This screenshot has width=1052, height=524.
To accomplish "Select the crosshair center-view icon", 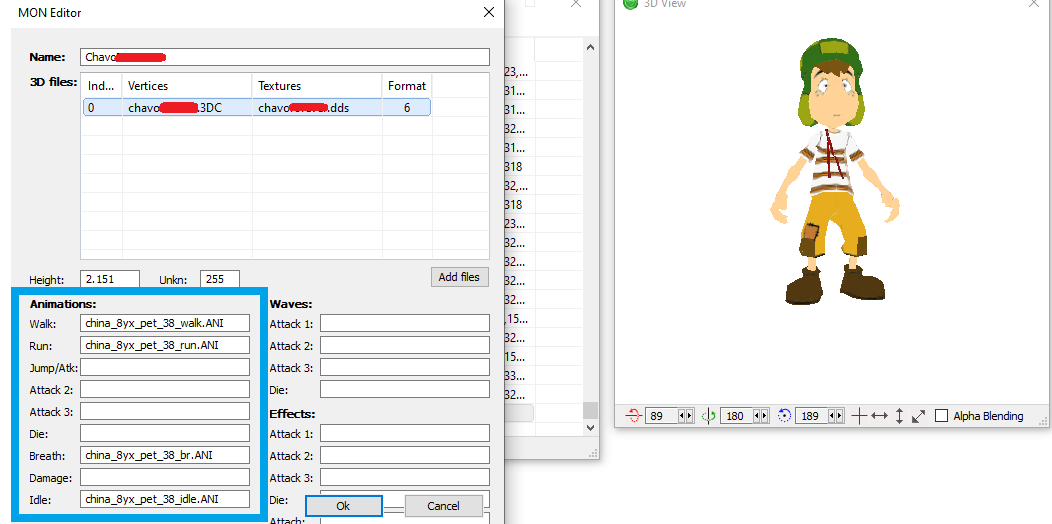I will coord(859,416).
